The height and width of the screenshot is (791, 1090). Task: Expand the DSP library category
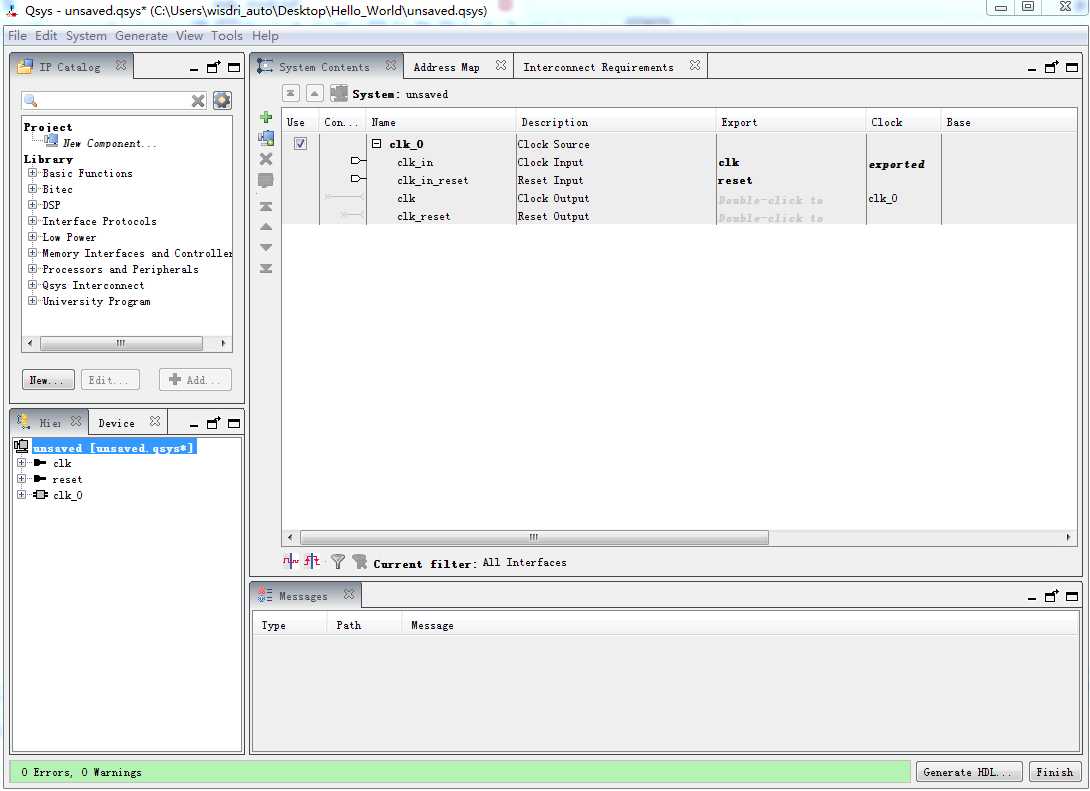32,204
